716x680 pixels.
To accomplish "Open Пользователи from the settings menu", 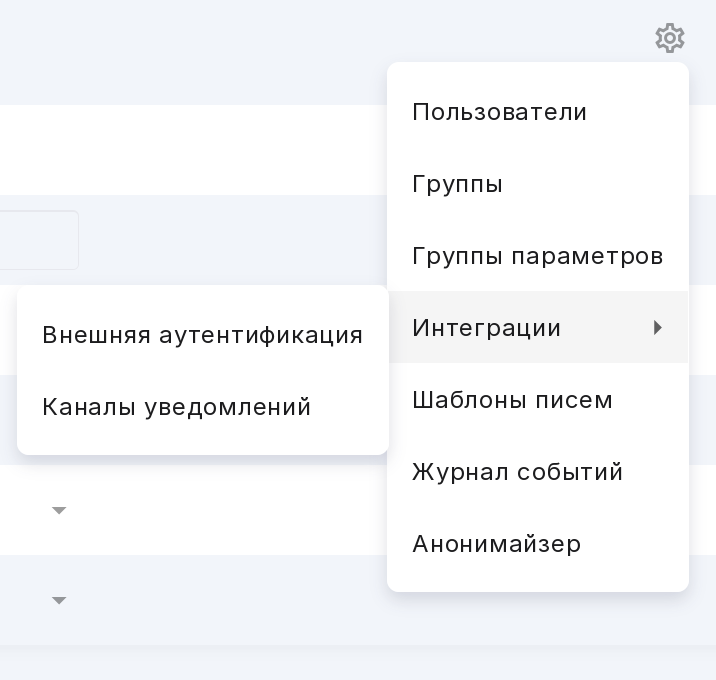I will coord(537,112).
